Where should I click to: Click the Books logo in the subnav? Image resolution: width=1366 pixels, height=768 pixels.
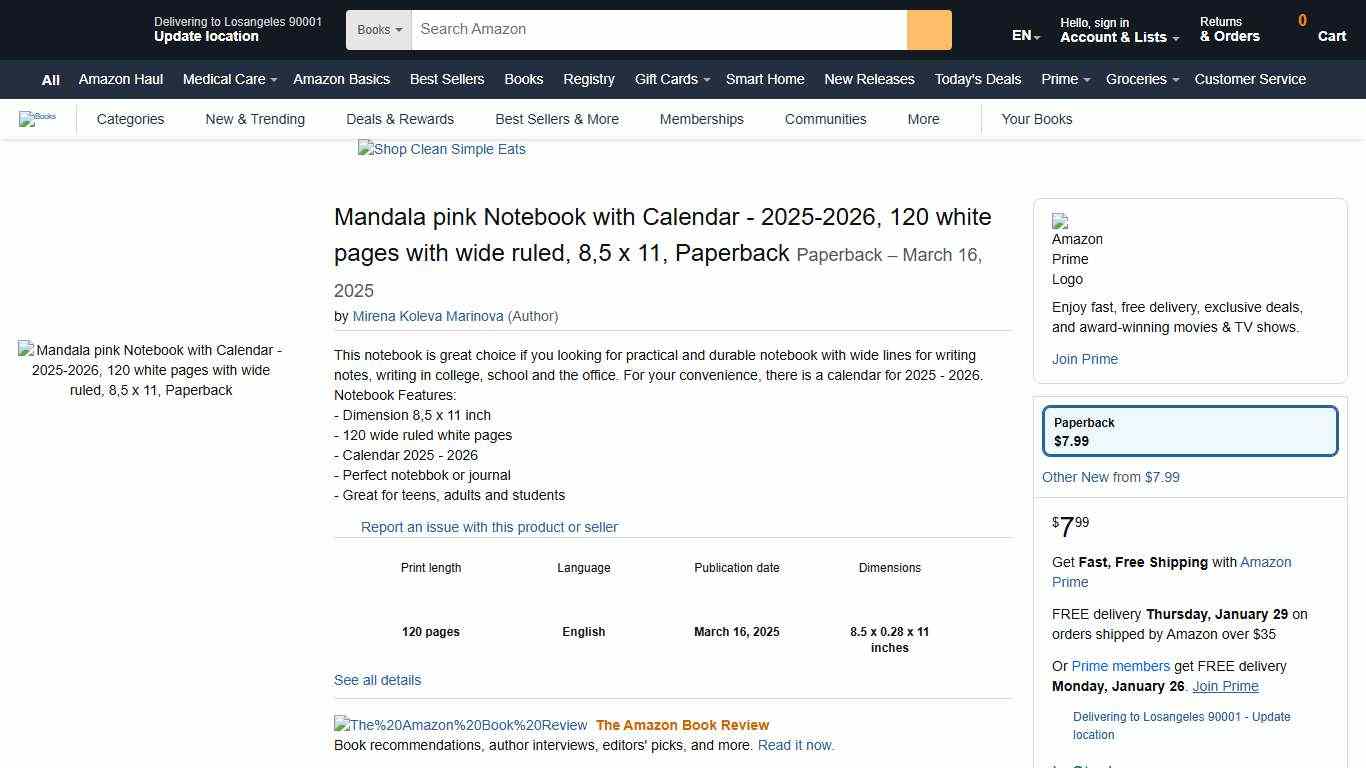(38, 119)
